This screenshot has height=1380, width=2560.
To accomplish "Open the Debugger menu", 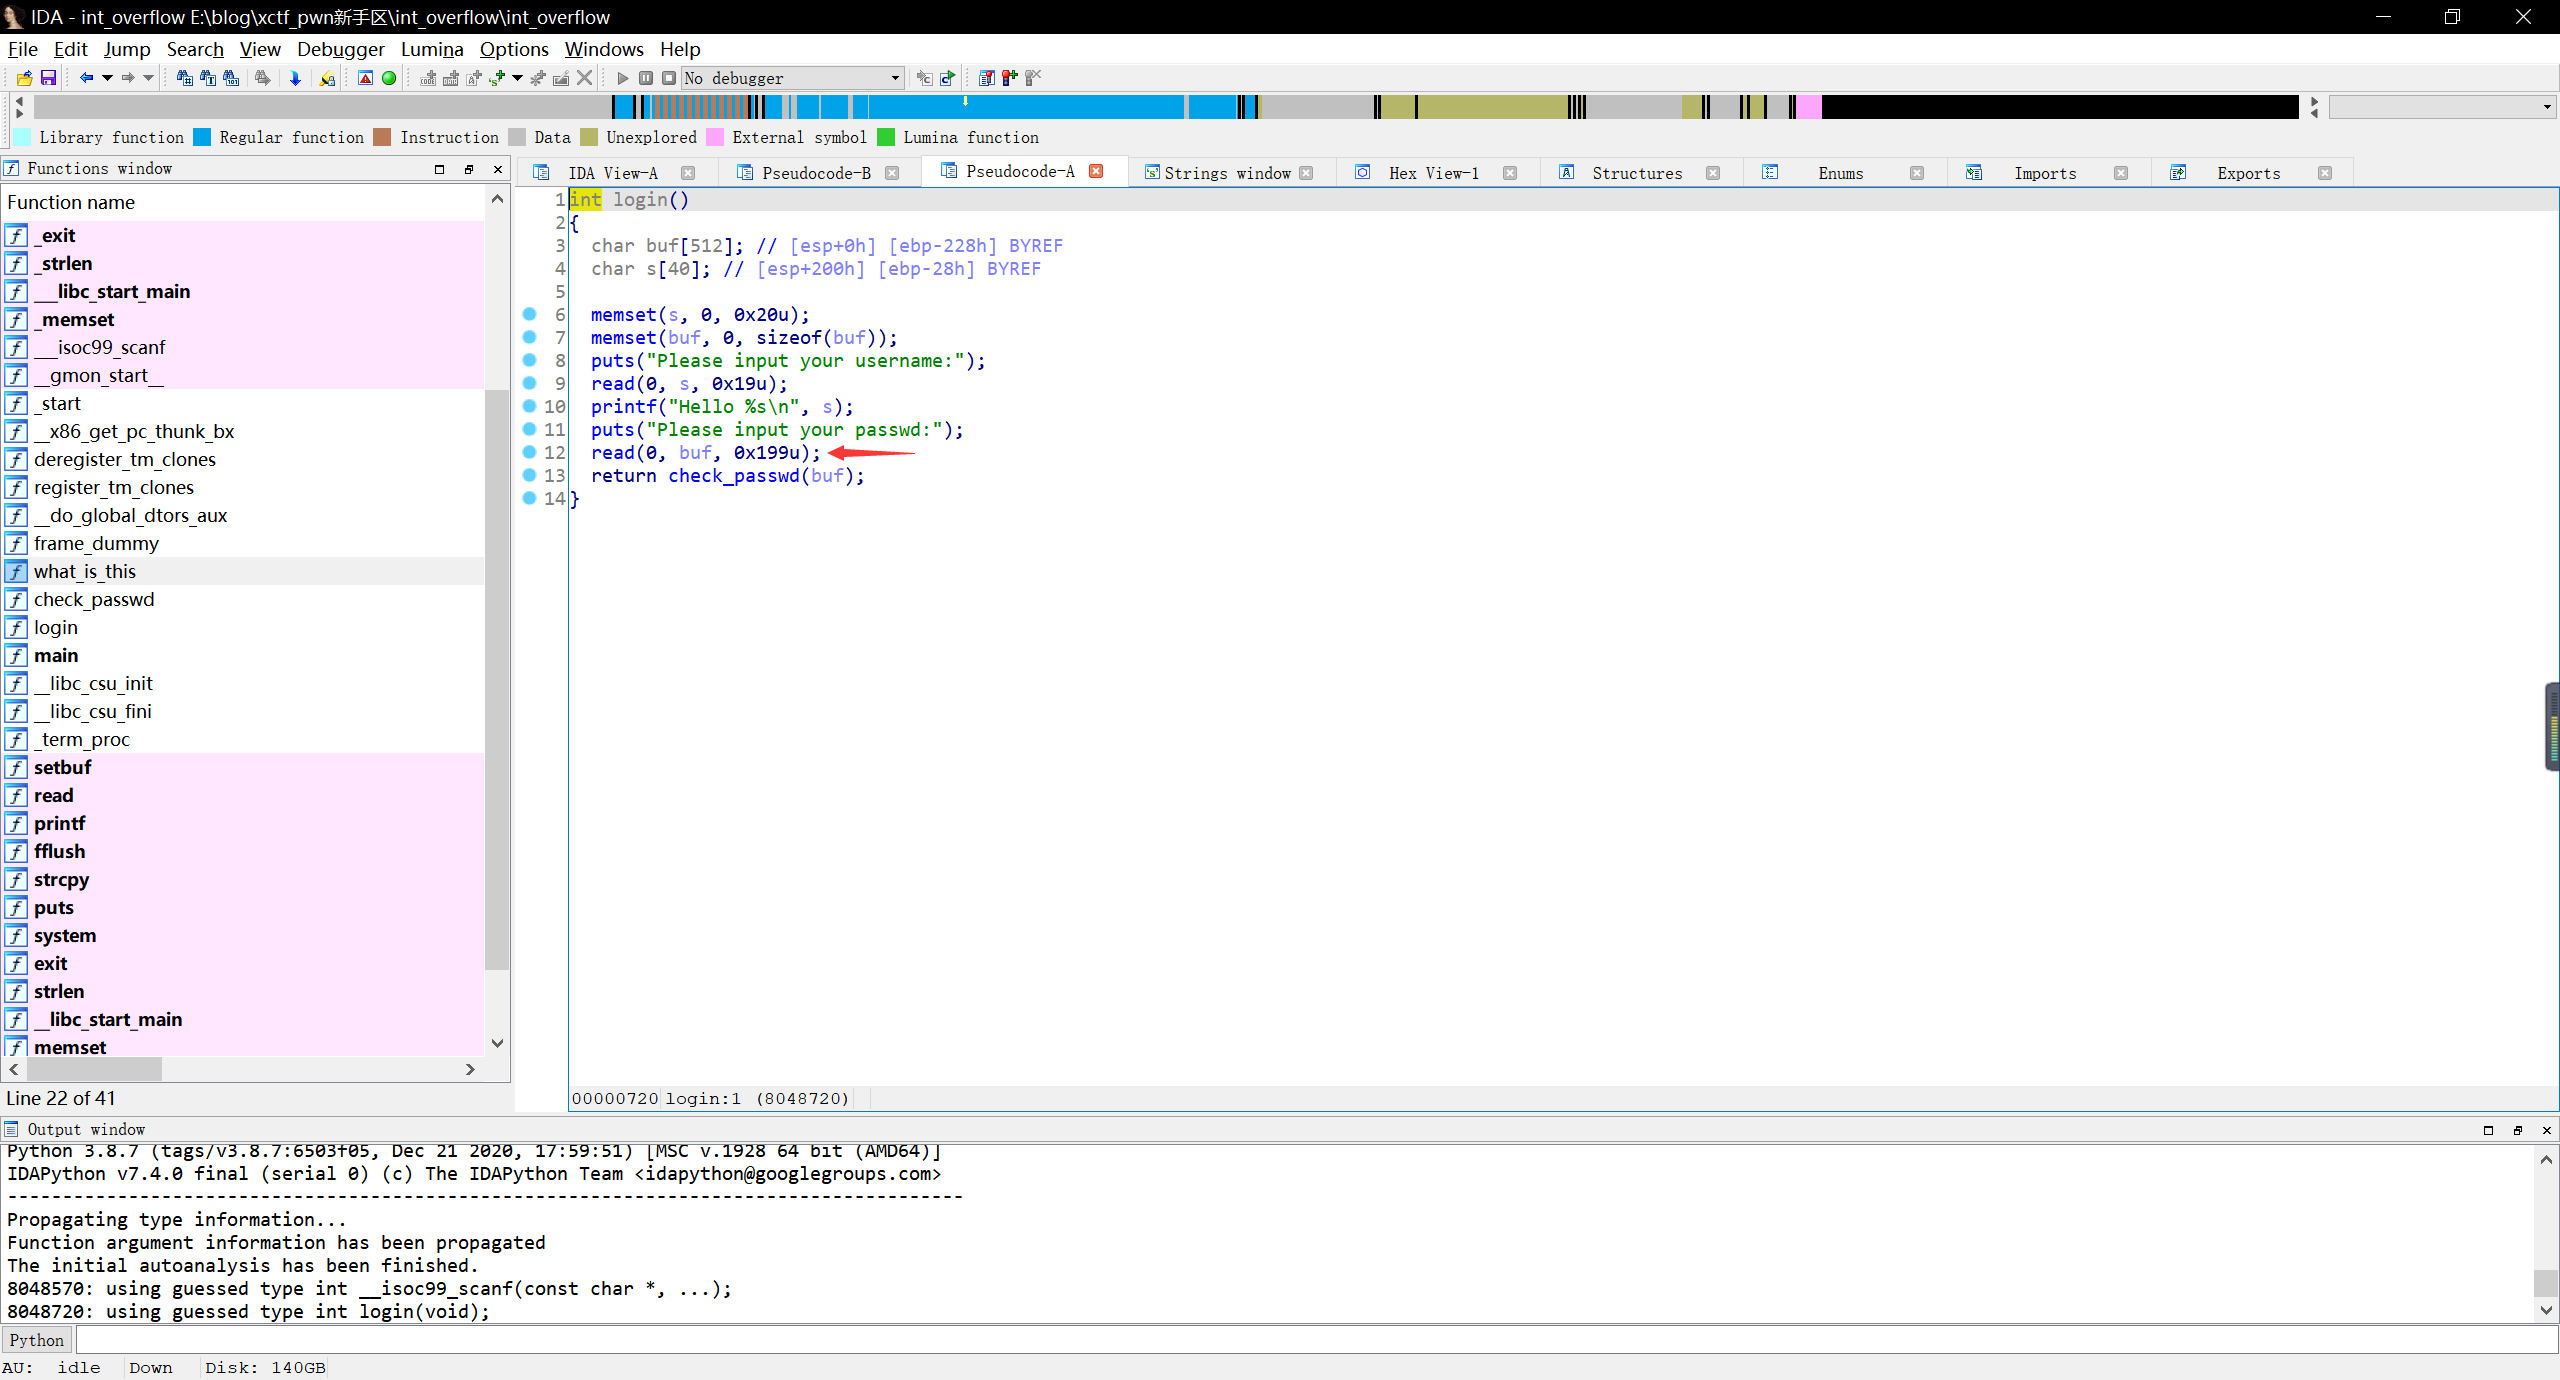I will 340,49.
